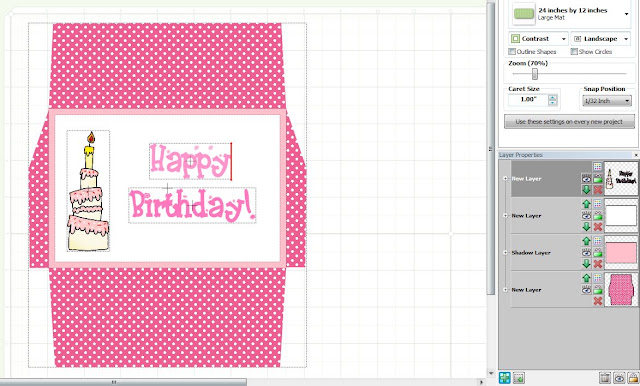Select white rectangle layer thumbnail
Viewport: 640px width, 386px height.
pyautogui.click(x=621, y=215)
